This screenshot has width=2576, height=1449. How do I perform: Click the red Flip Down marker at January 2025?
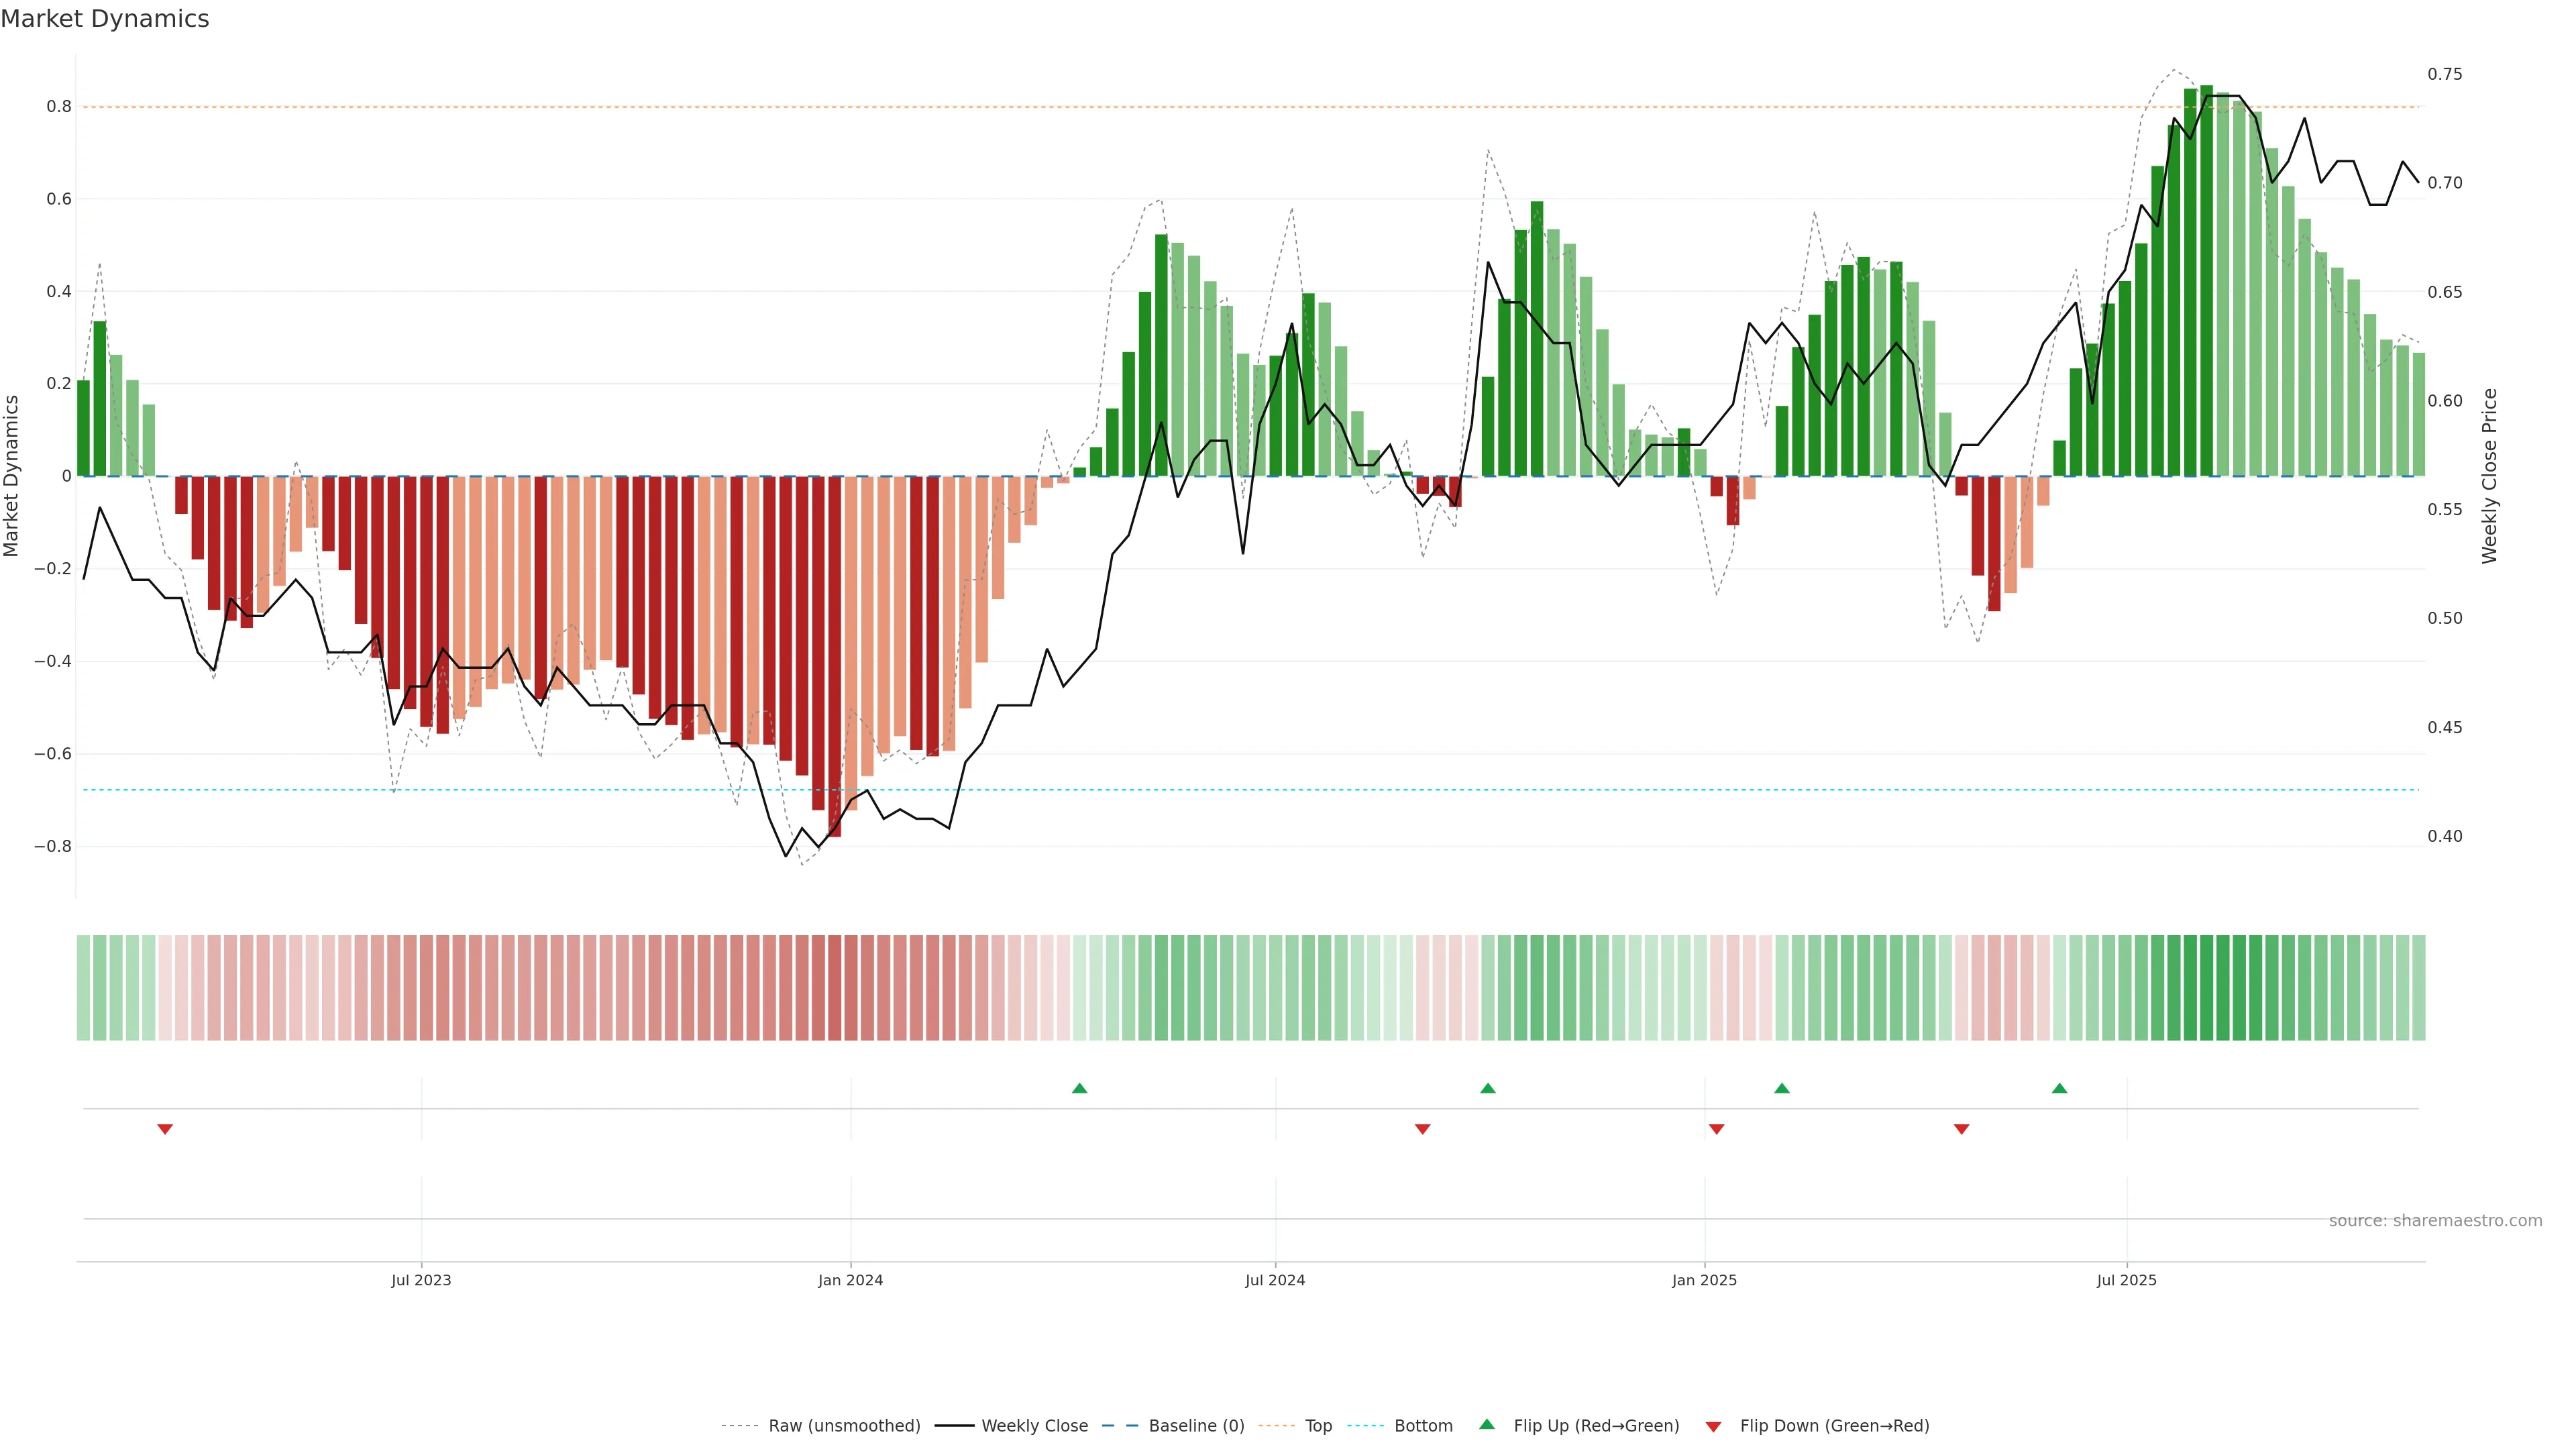click(x=1717, y=1129)
